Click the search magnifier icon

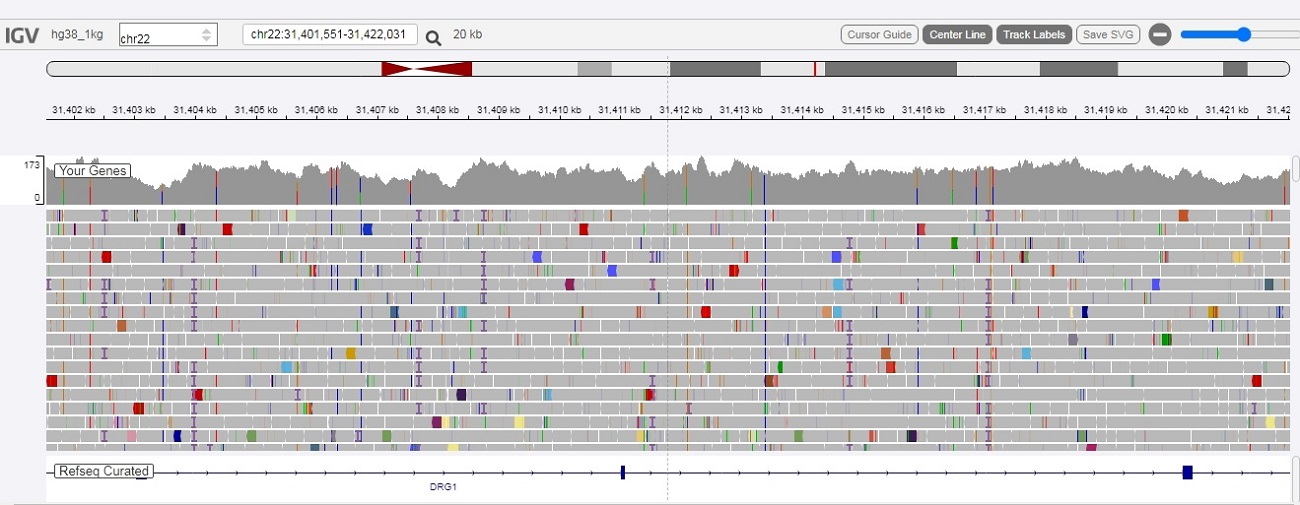[433, 37]
